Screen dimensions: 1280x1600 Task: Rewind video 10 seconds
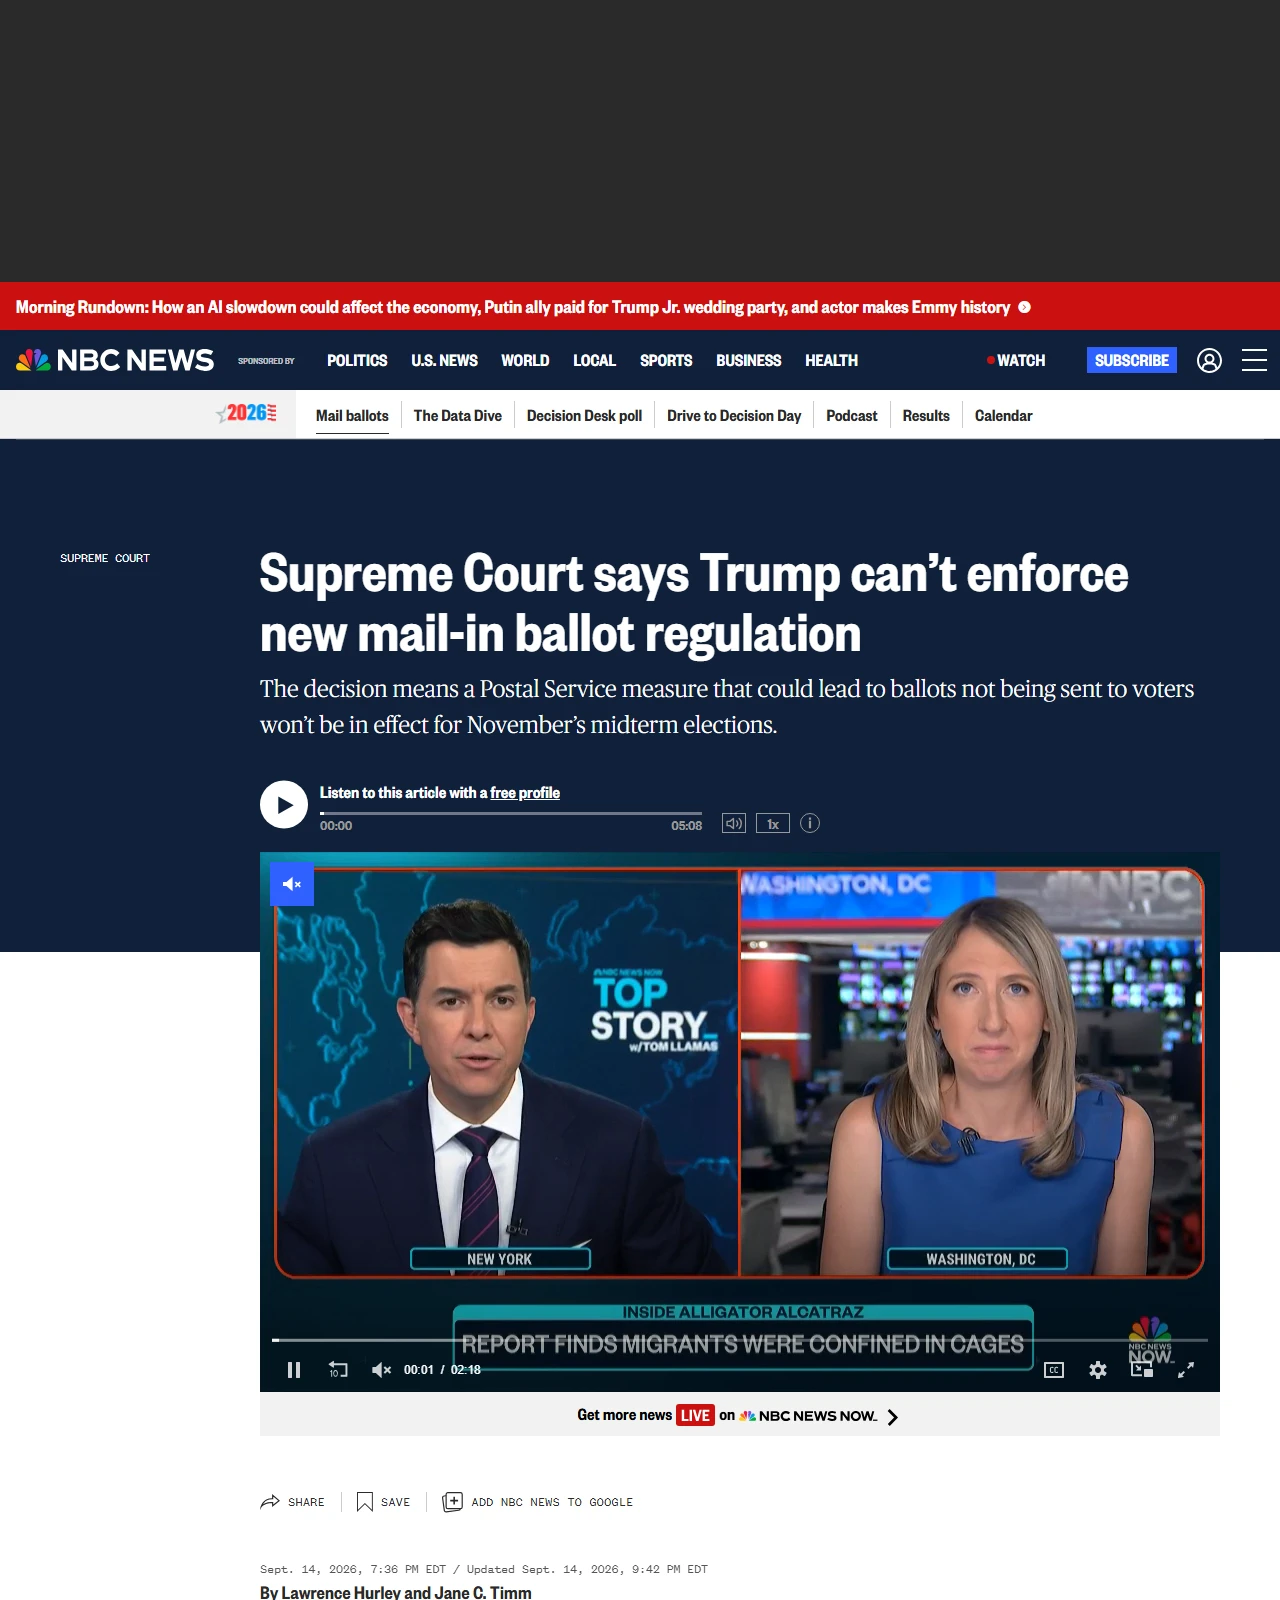[x=338, y=1370]
